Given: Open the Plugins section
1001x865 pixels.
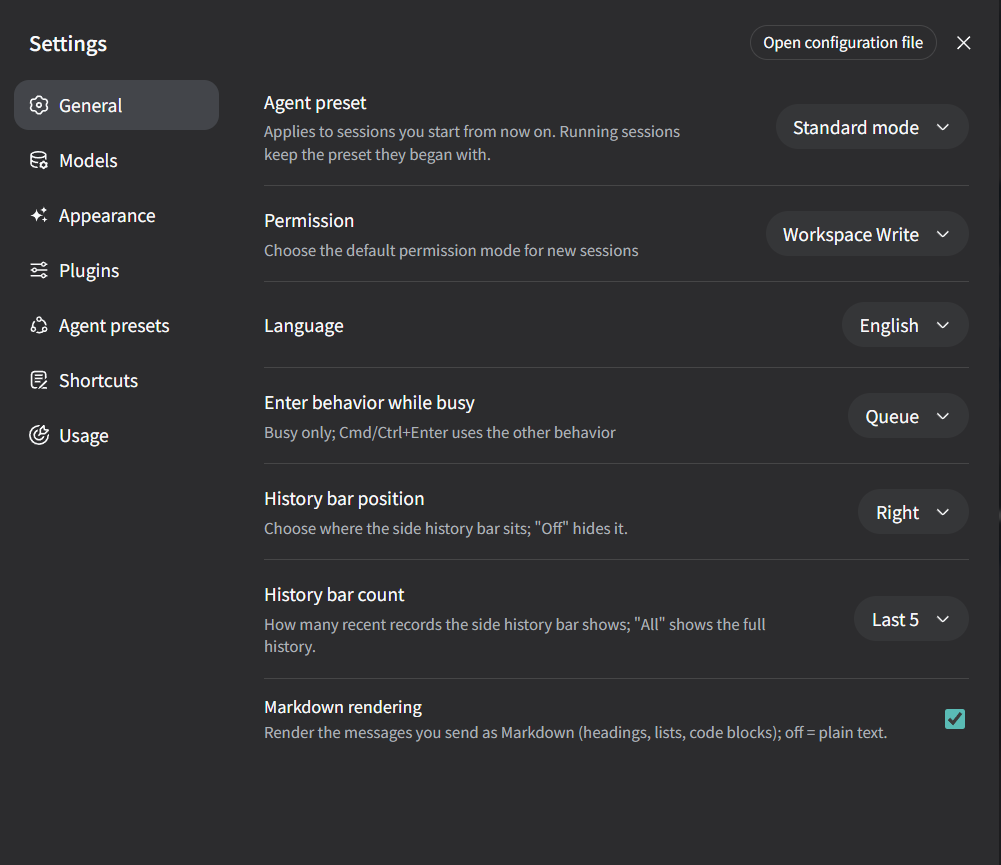Looking at the screenshot, I should (x=116, y=270).
